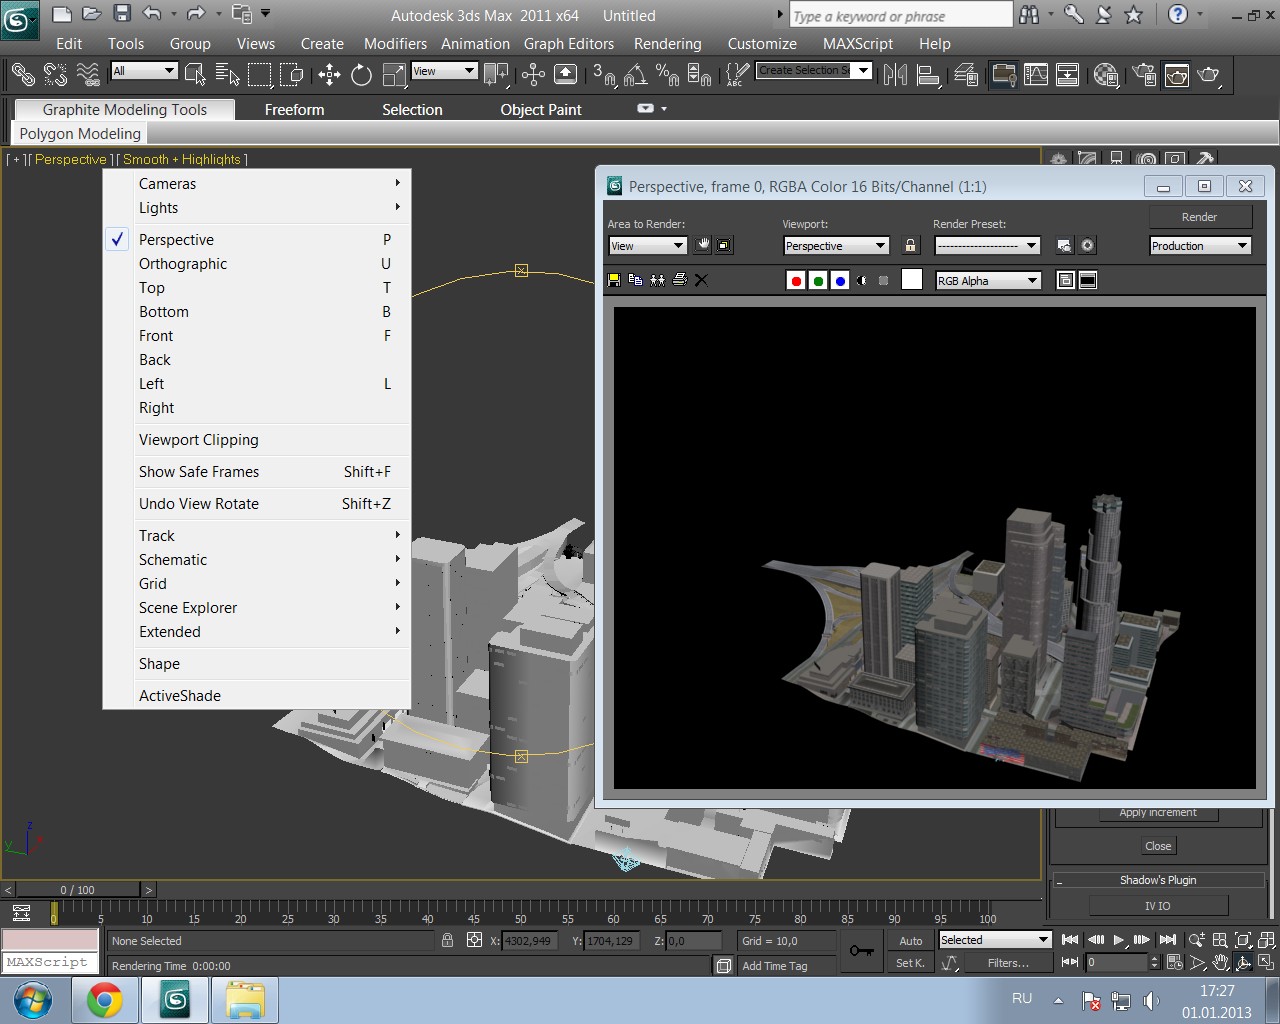Choose Top view from viewport menu

152,288
